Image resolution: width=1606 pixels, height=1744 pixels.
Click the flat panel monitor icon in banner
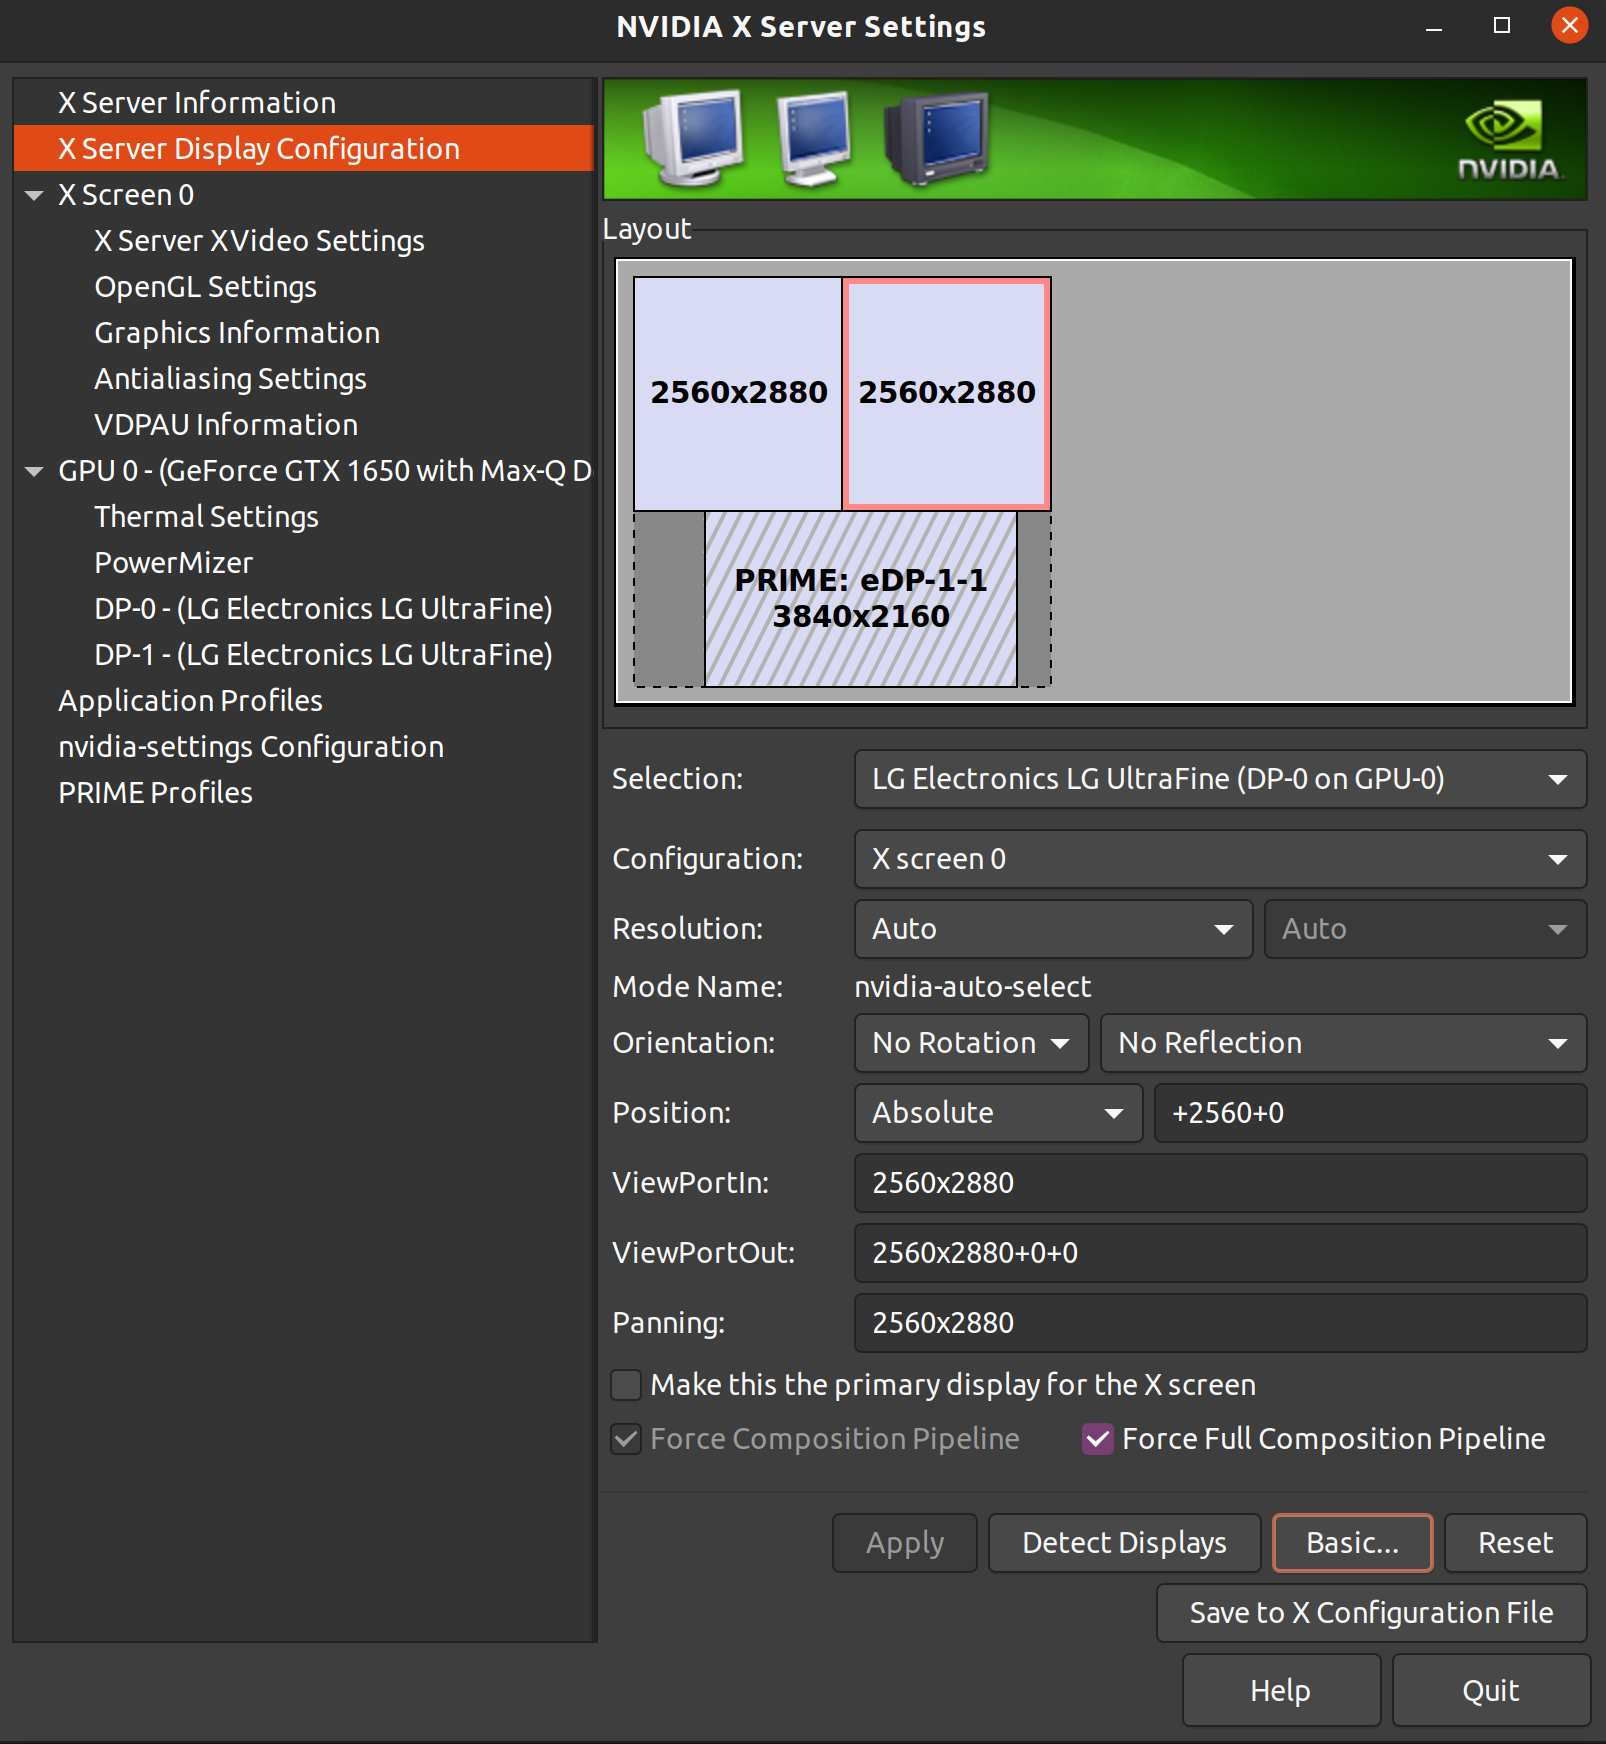[814, 138]
